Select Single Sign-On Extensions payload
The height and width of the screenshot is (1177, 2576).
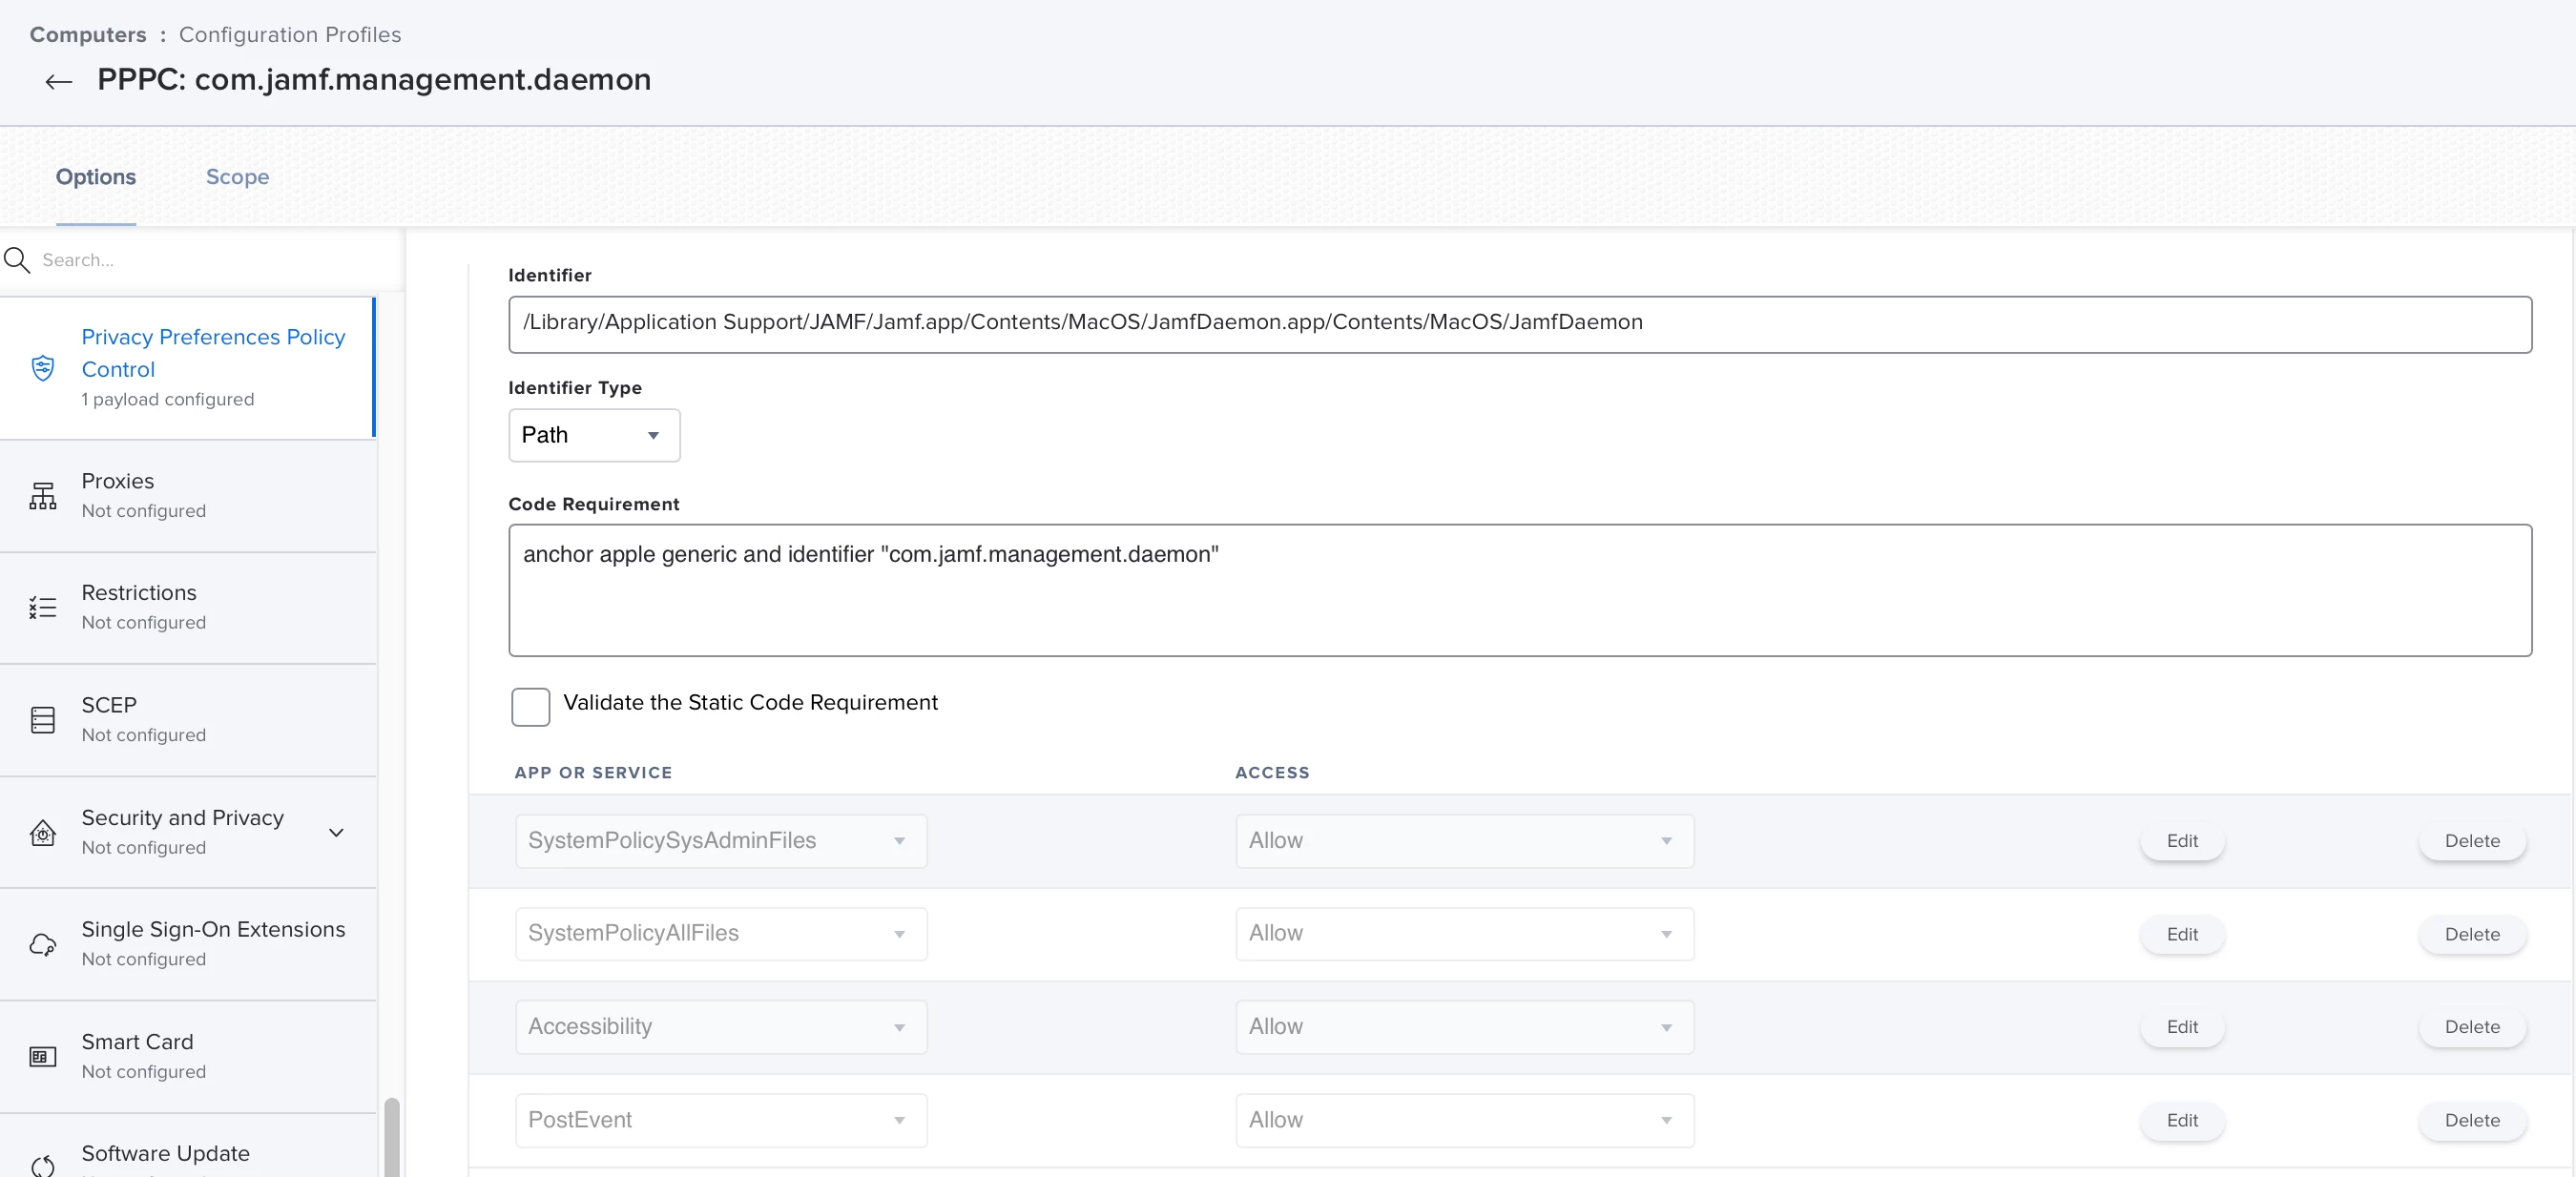(x=188, y=944)
